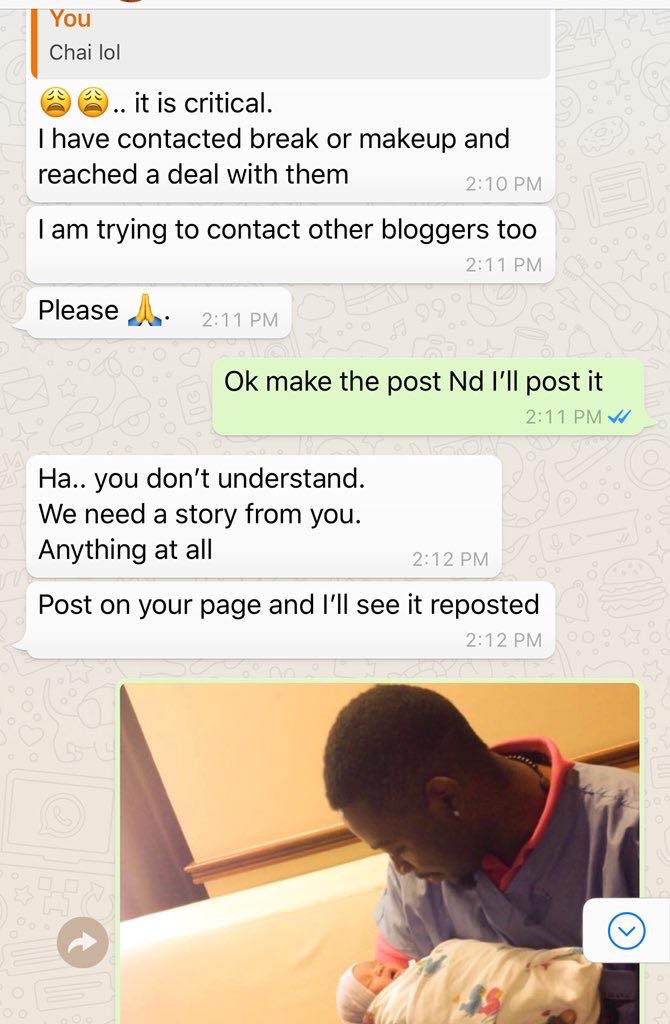The height and width of the screenshot is (1024, 670).
Task: Tap 'Post on your page' message bubble
Action: pos(291,620)
